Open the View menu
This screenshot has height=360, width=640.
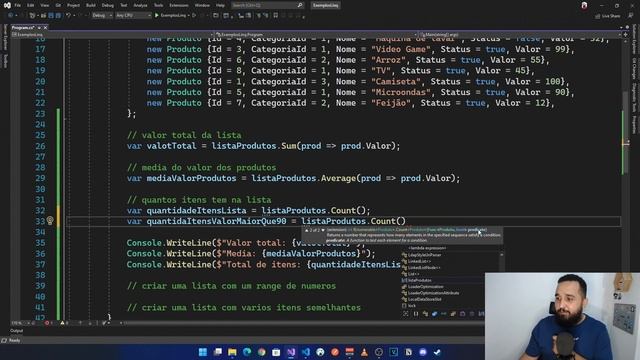click(x=44, y=5)
